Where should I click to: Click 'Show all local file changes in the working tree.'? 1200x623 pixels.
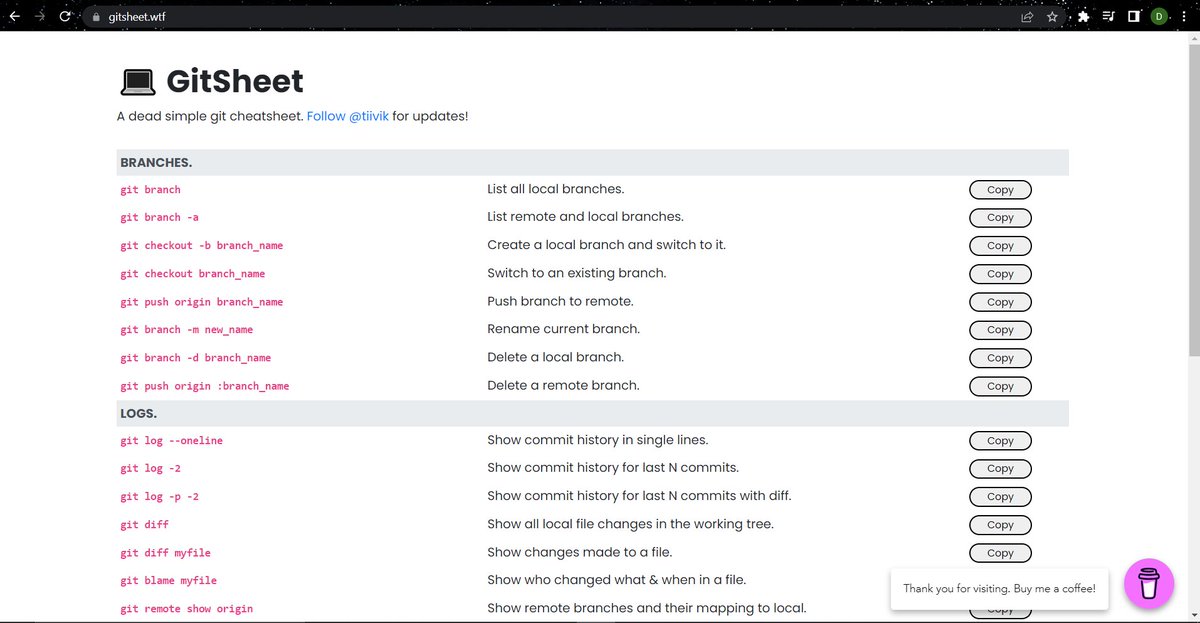[631, 524]
